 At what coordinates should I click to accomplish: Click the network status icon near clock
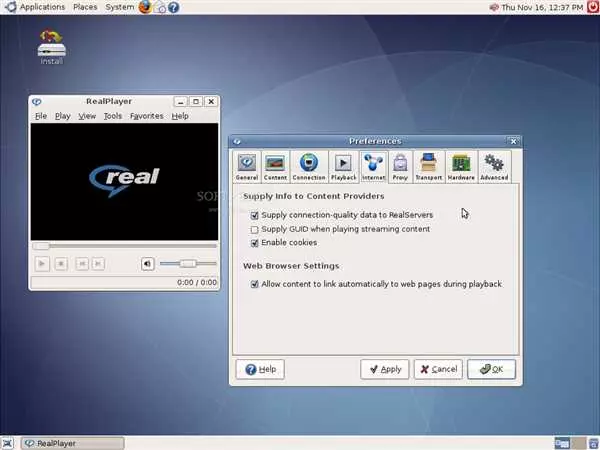click(494, 7)
